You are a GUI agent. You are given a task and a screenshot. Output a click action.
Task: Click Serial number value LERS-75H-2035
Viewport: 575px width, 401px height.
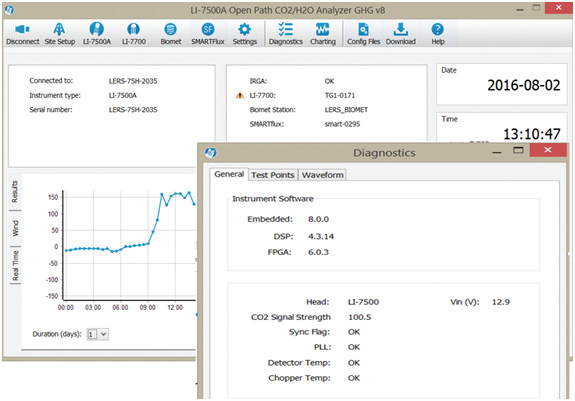[x=133, y=110]
